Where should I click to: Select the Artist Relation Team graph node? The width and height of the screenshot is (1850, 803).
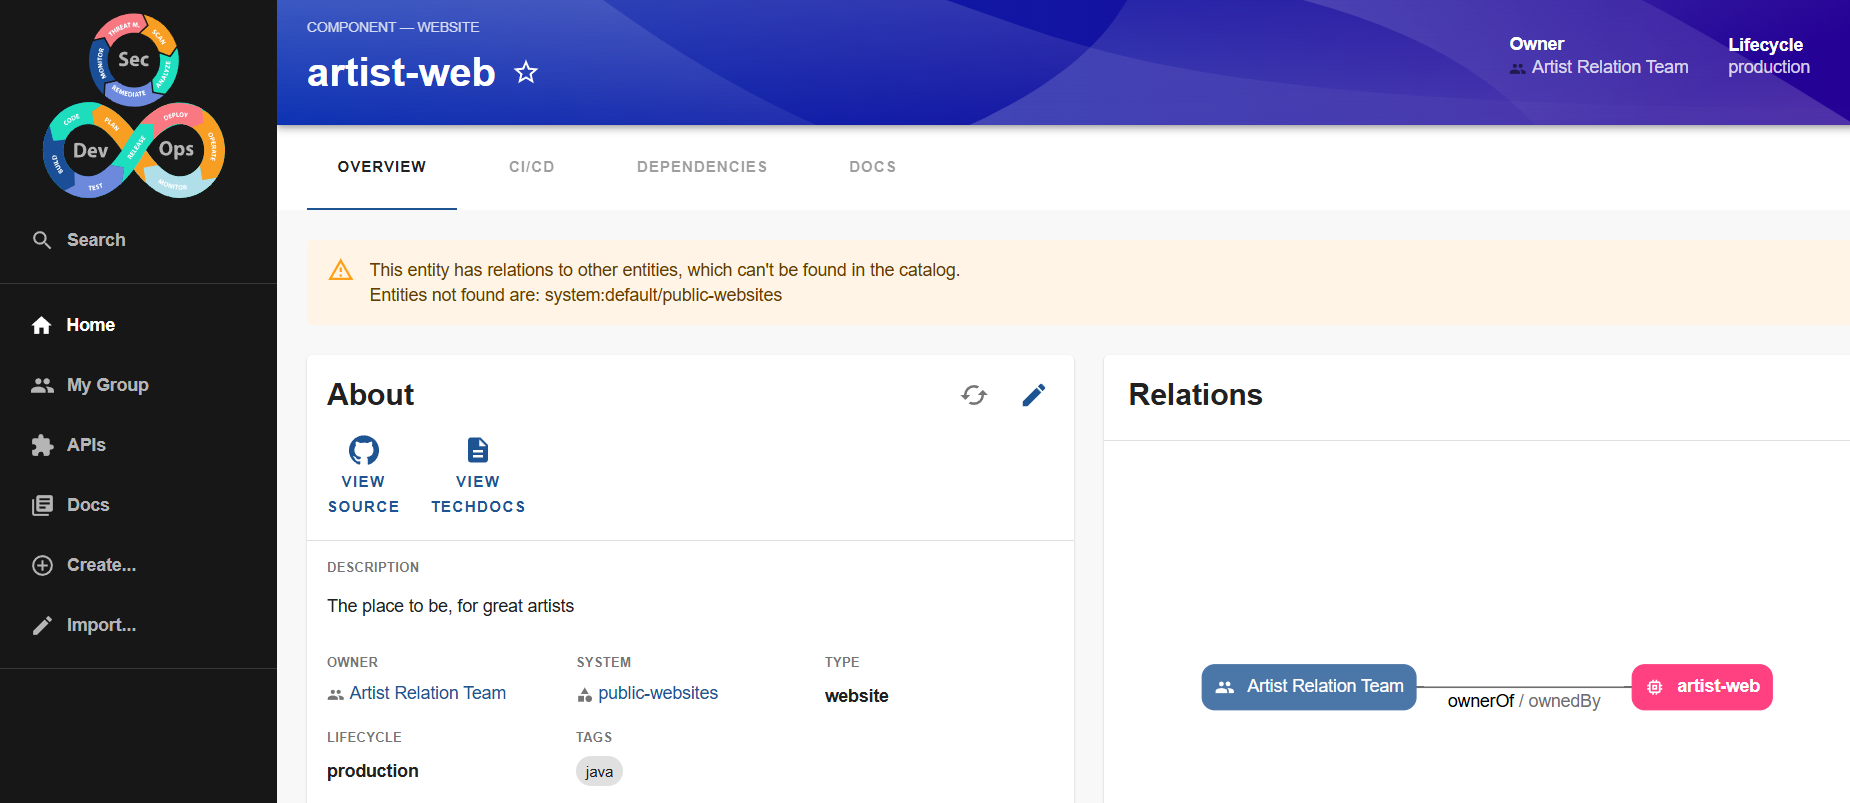pyautogui.click(x=1308, y=687)
